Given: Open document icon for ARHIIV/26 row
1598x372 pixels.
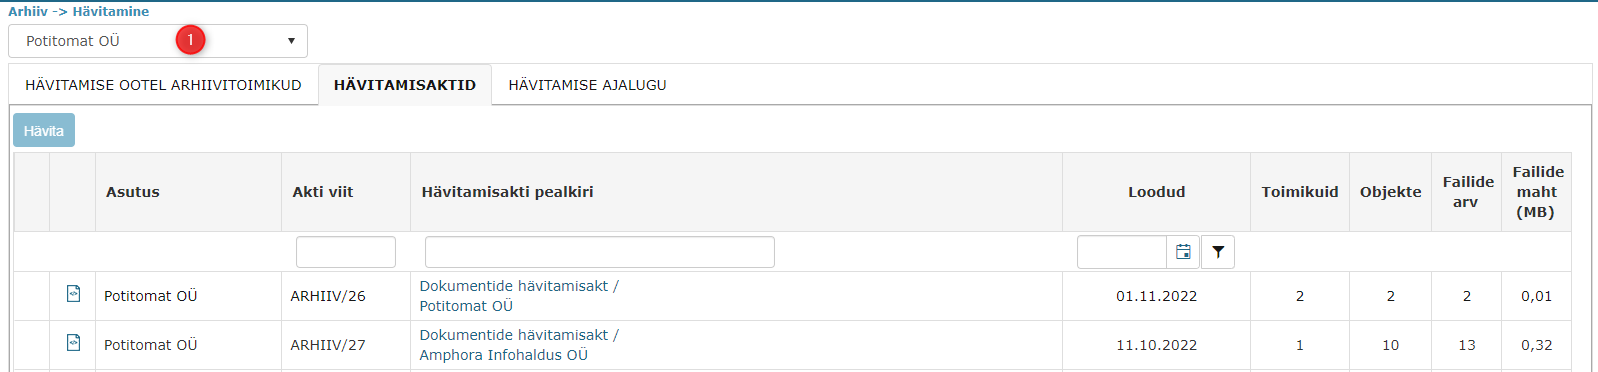Looking at the screenshot, I should (x=73, y=294).
